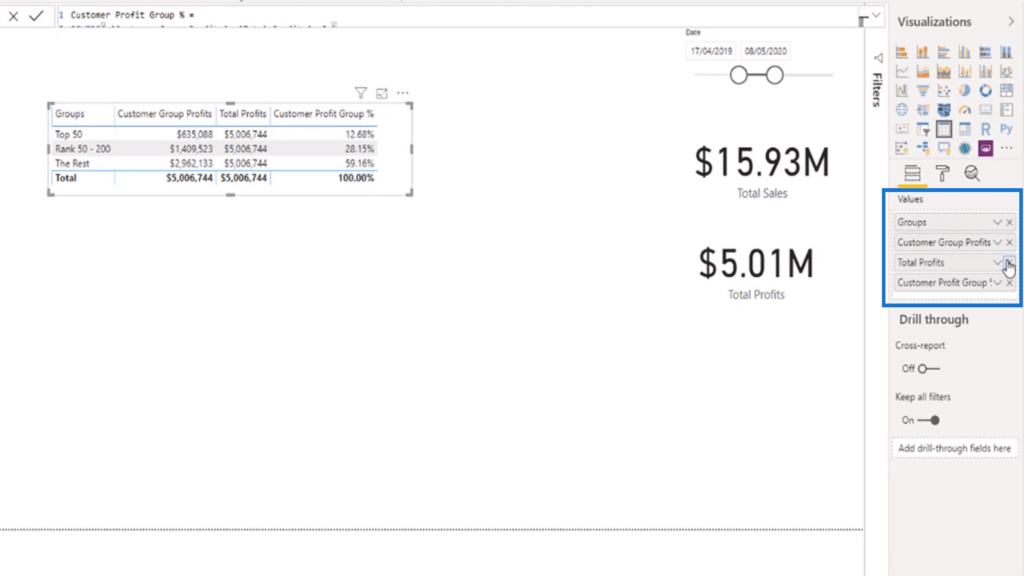1024x576 pixels.
Task: Switch to Analytics magnifier tab
Action: tap(972, 173)
